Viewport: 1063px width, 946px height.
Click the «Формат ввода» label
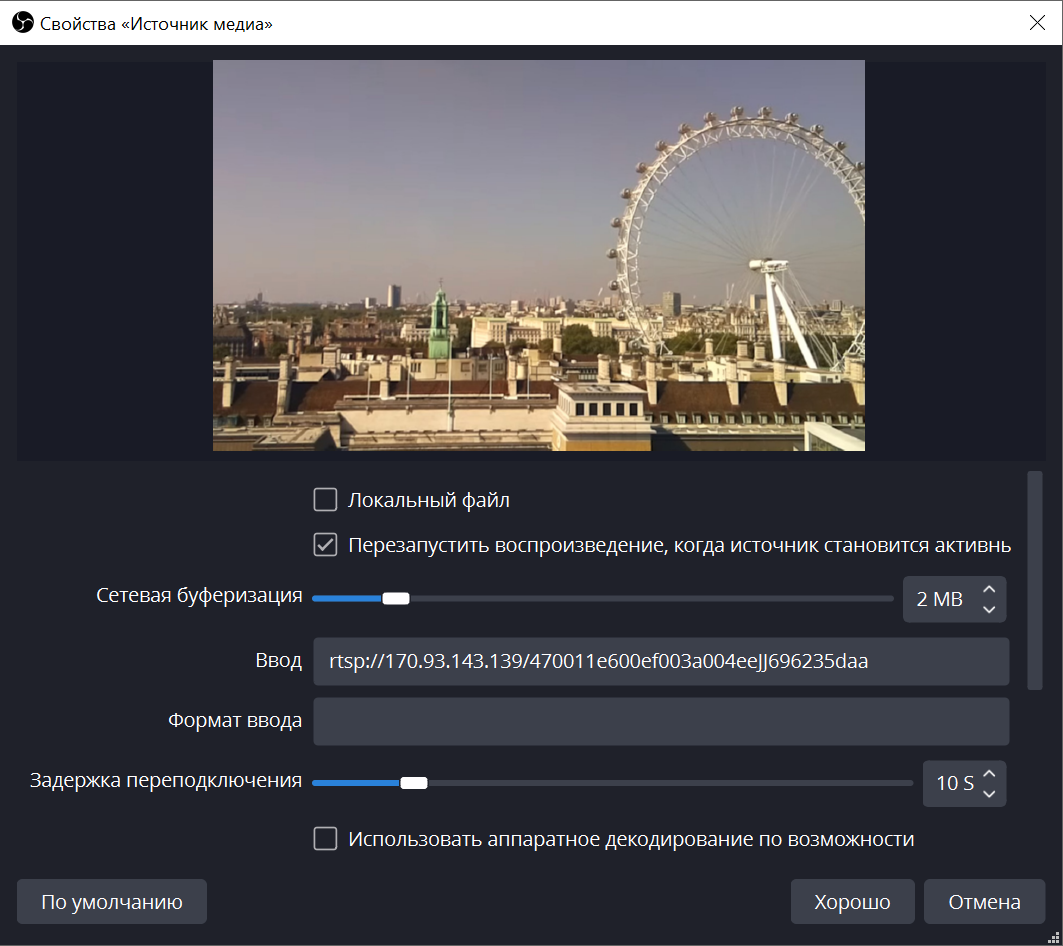(235, 720)
